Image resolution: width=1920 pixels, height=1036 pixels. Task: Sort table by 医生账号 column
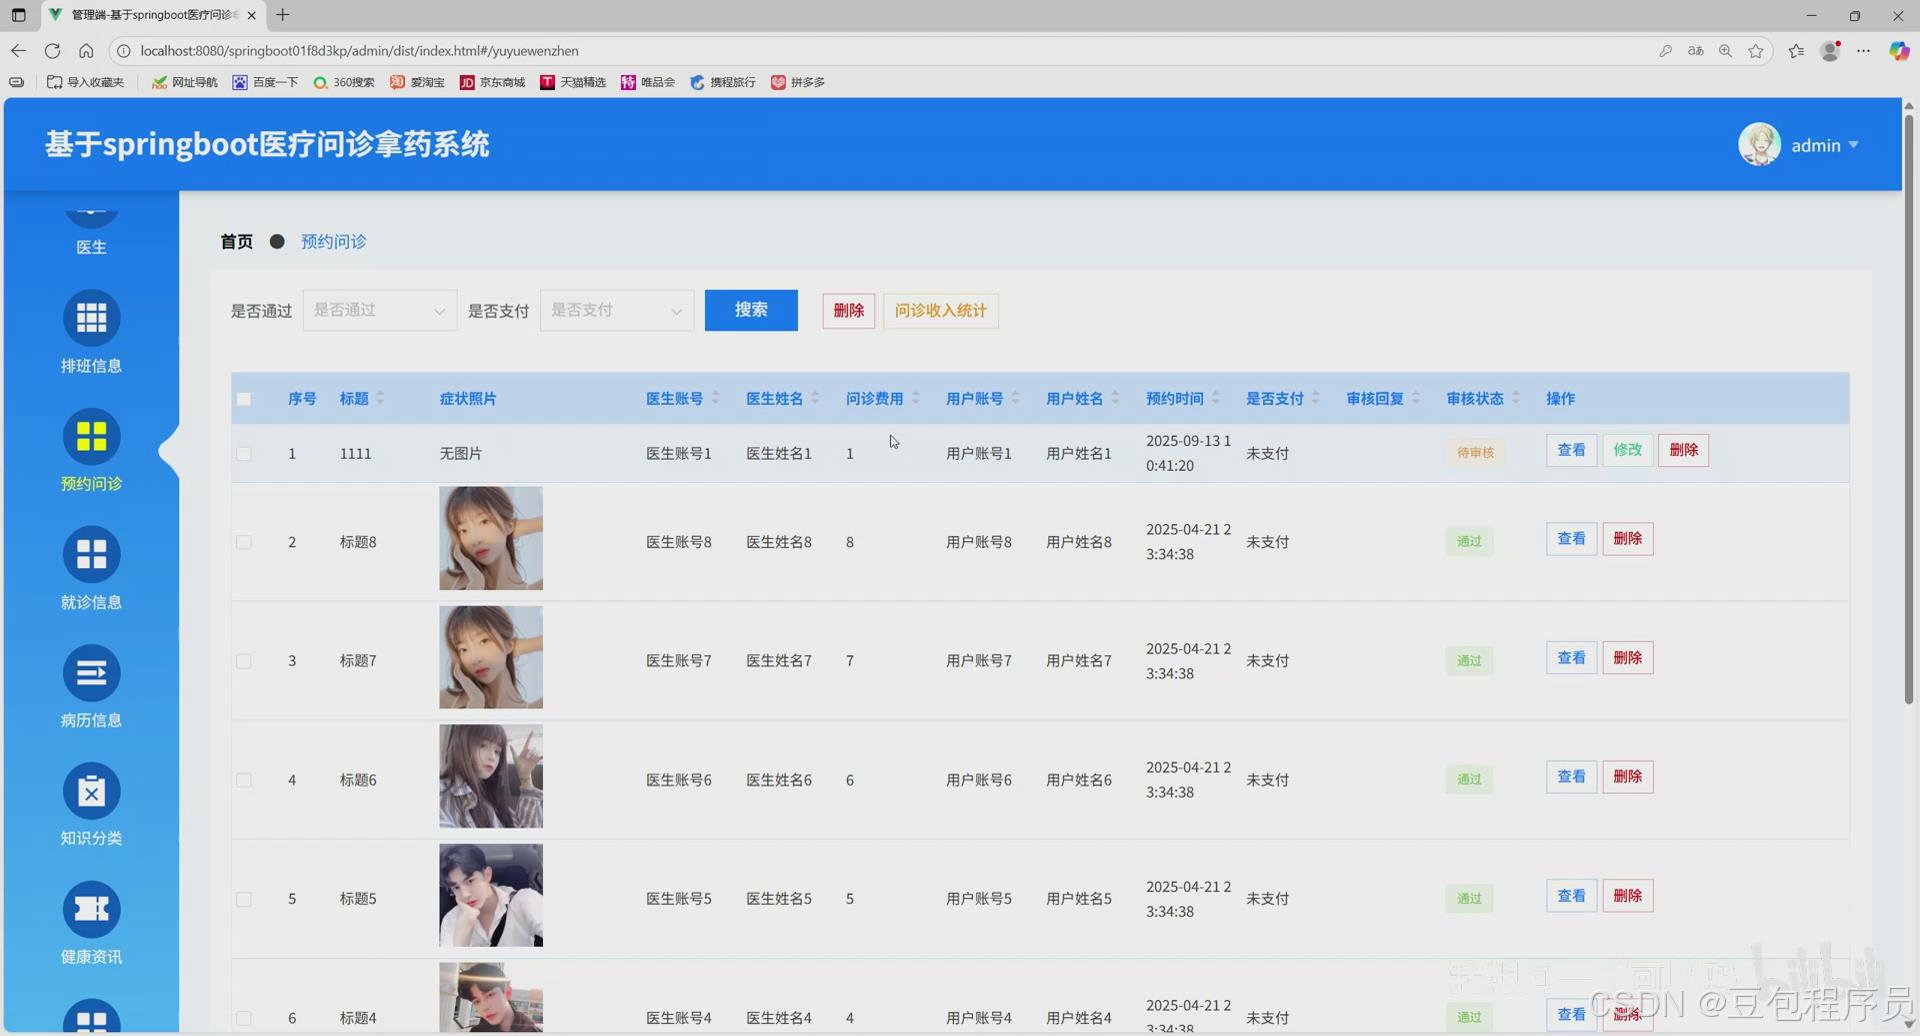coord(715,398)
